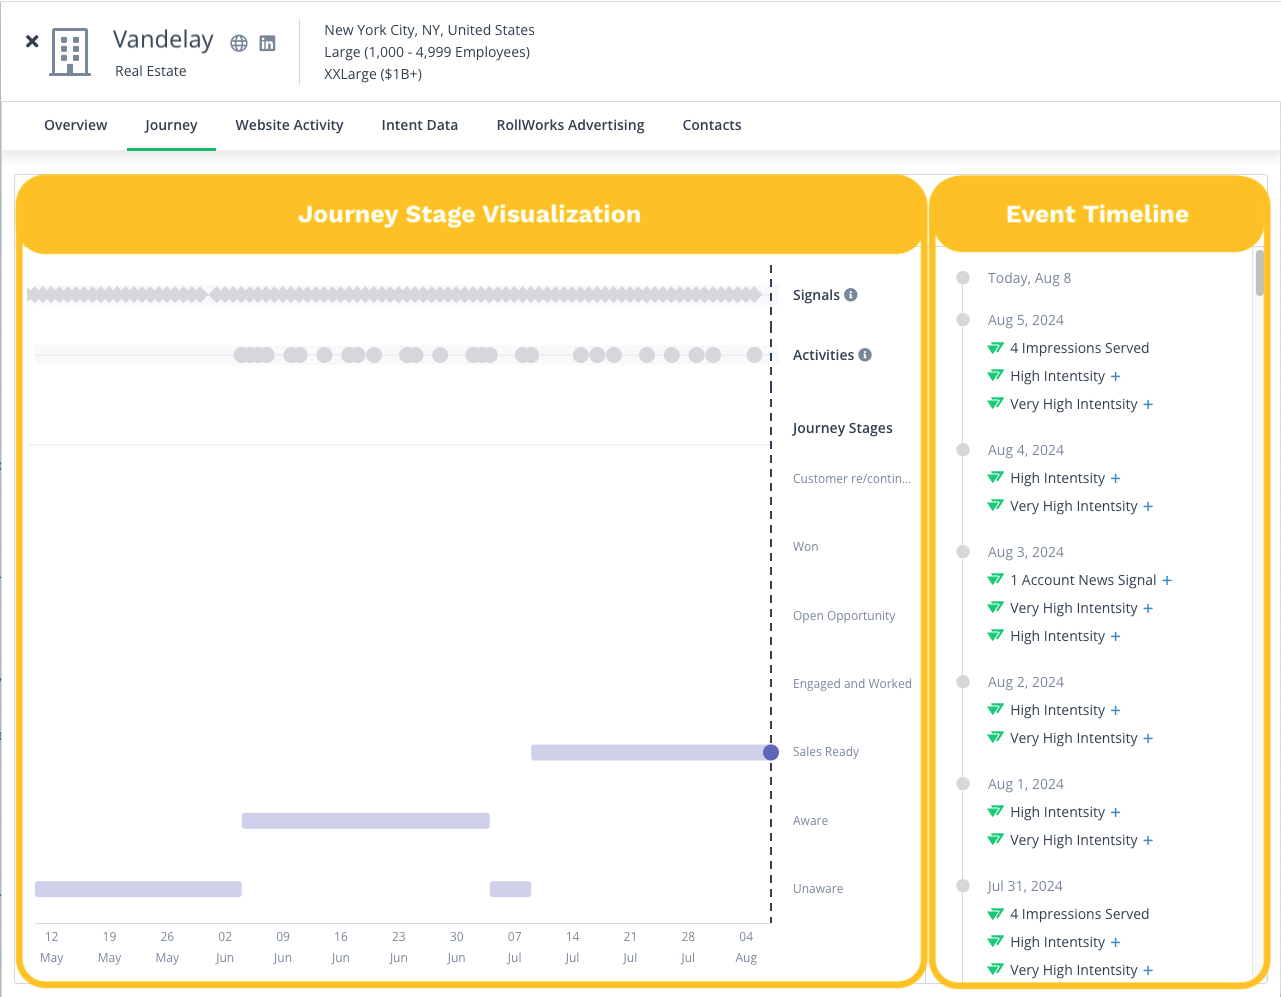
Task: Expand Very High Intentsity under Aug 3, 2024
Action: coord(1148,609)
